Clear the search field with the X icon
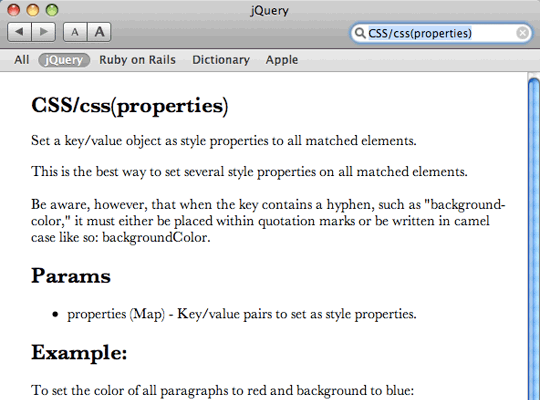This screenshot has height=400, width=540. 522,33
